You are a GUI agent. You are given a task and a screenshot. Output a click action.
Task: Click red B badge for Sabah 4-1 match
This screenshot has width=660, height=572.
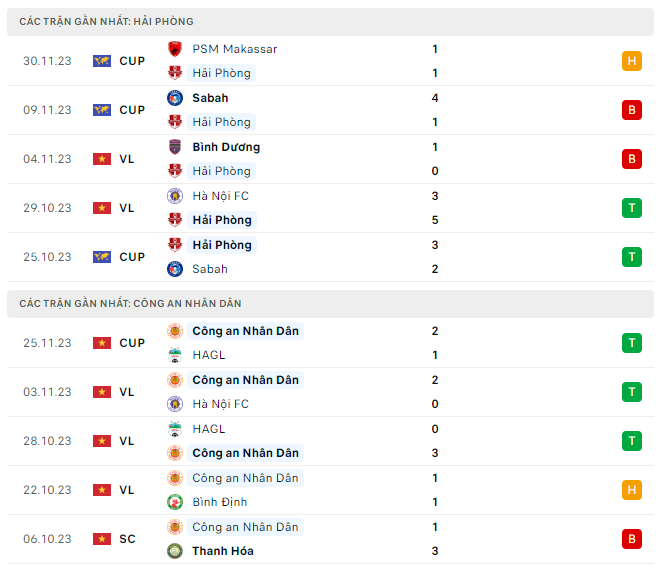(631, 110)
